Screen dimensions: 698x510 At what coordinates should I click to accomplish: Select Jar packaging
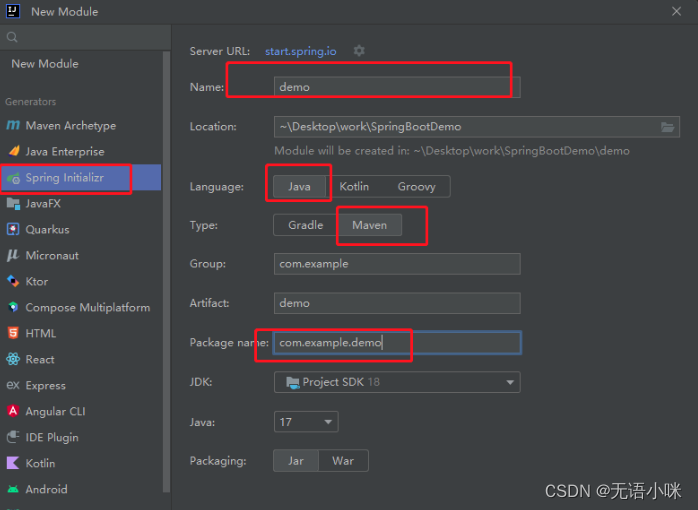296,461
